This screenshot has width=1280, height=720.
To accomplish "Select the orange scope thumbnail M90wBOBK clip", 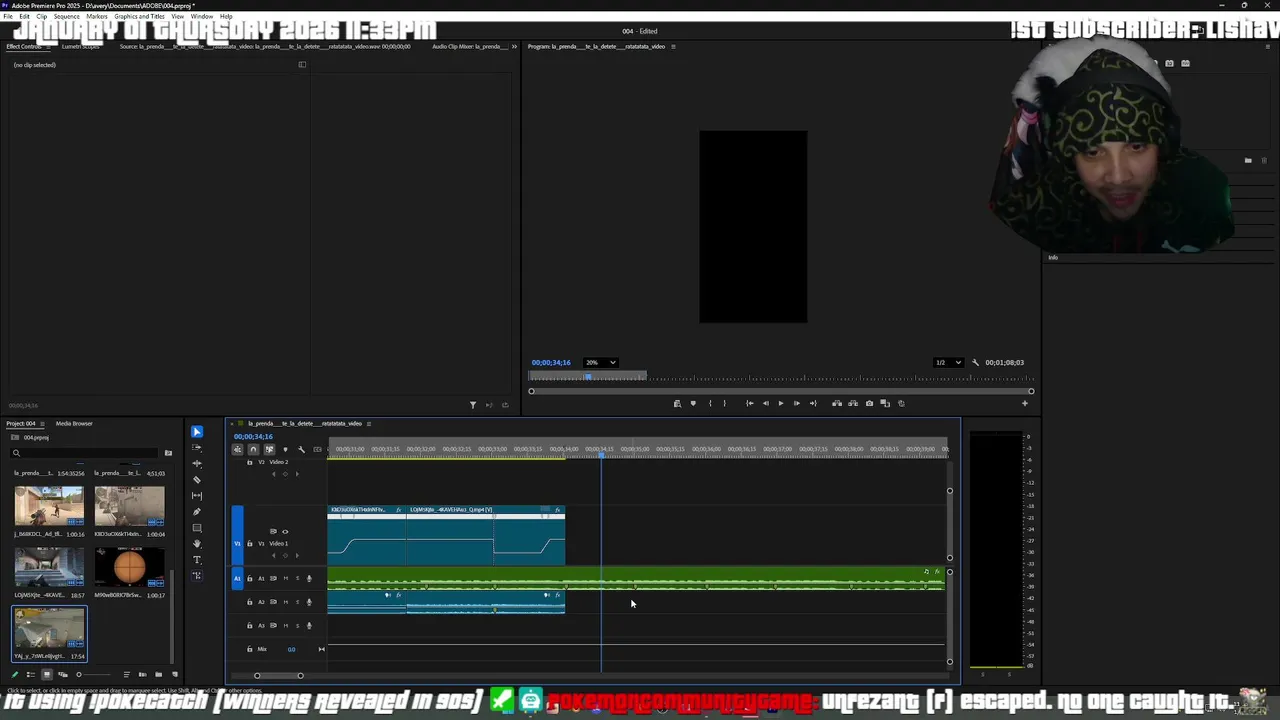I will pyautogui.click(x=129, y=568).
